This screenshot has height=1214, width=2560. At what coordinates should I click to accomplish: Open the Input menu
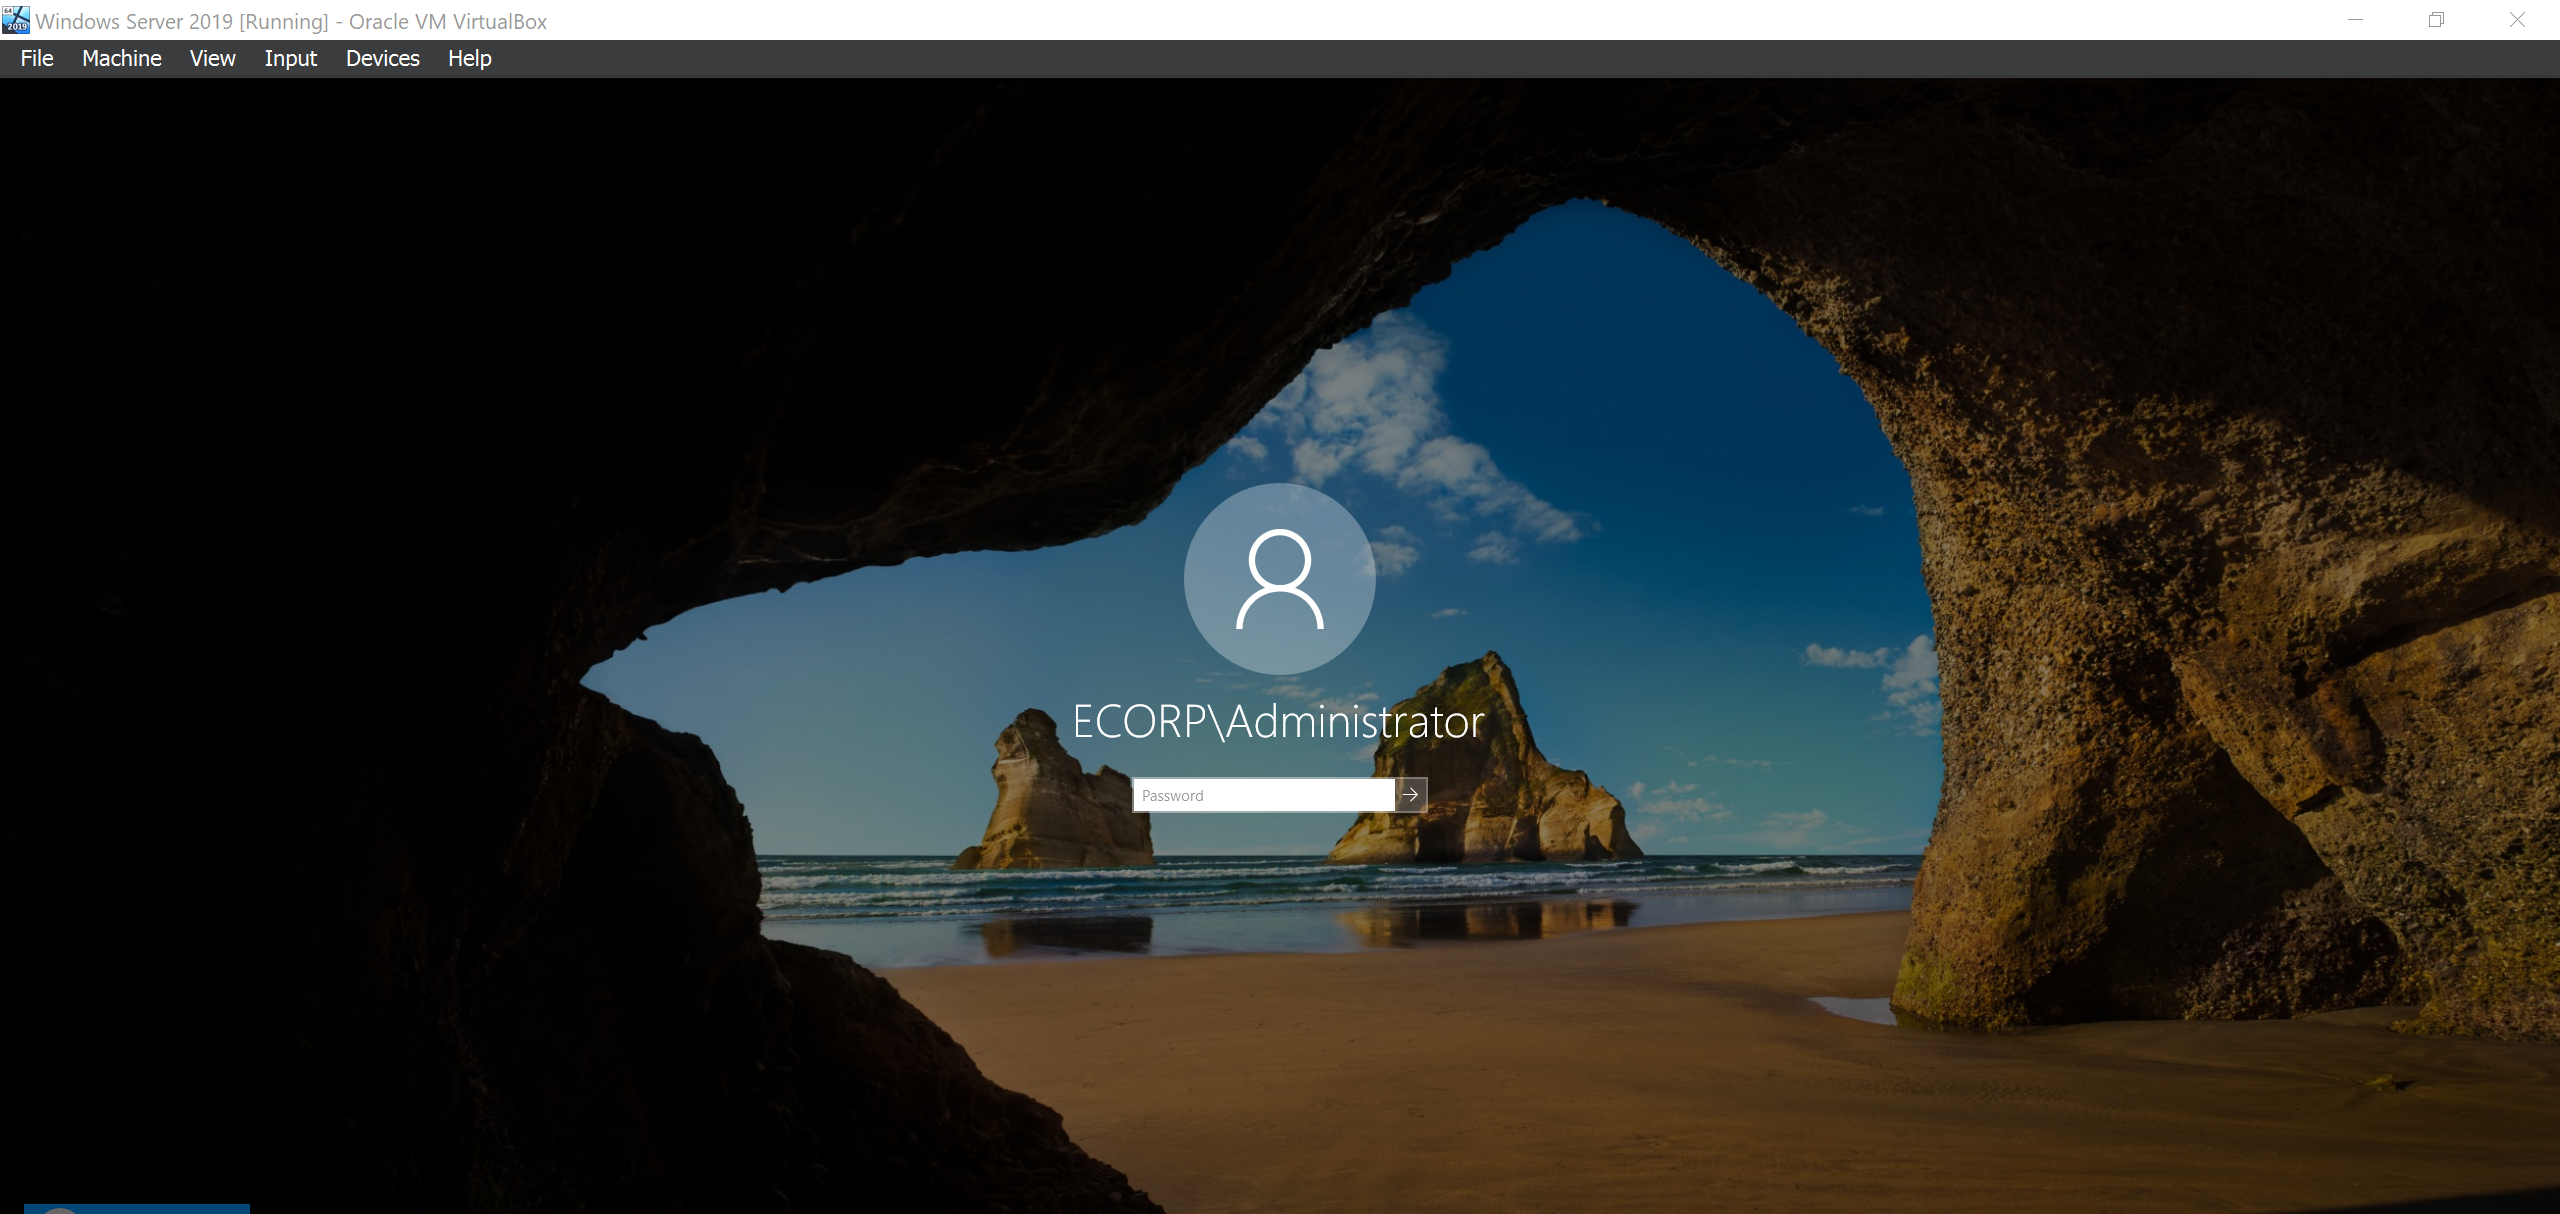(x=291, y=58)
